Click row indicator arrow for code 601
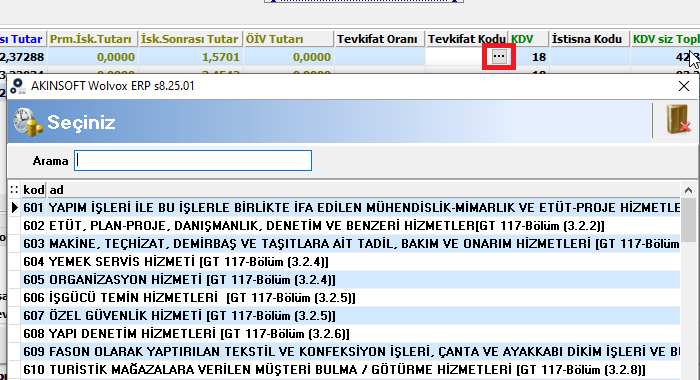Screen dimensions: 700x380 click(x=14, y=208)
